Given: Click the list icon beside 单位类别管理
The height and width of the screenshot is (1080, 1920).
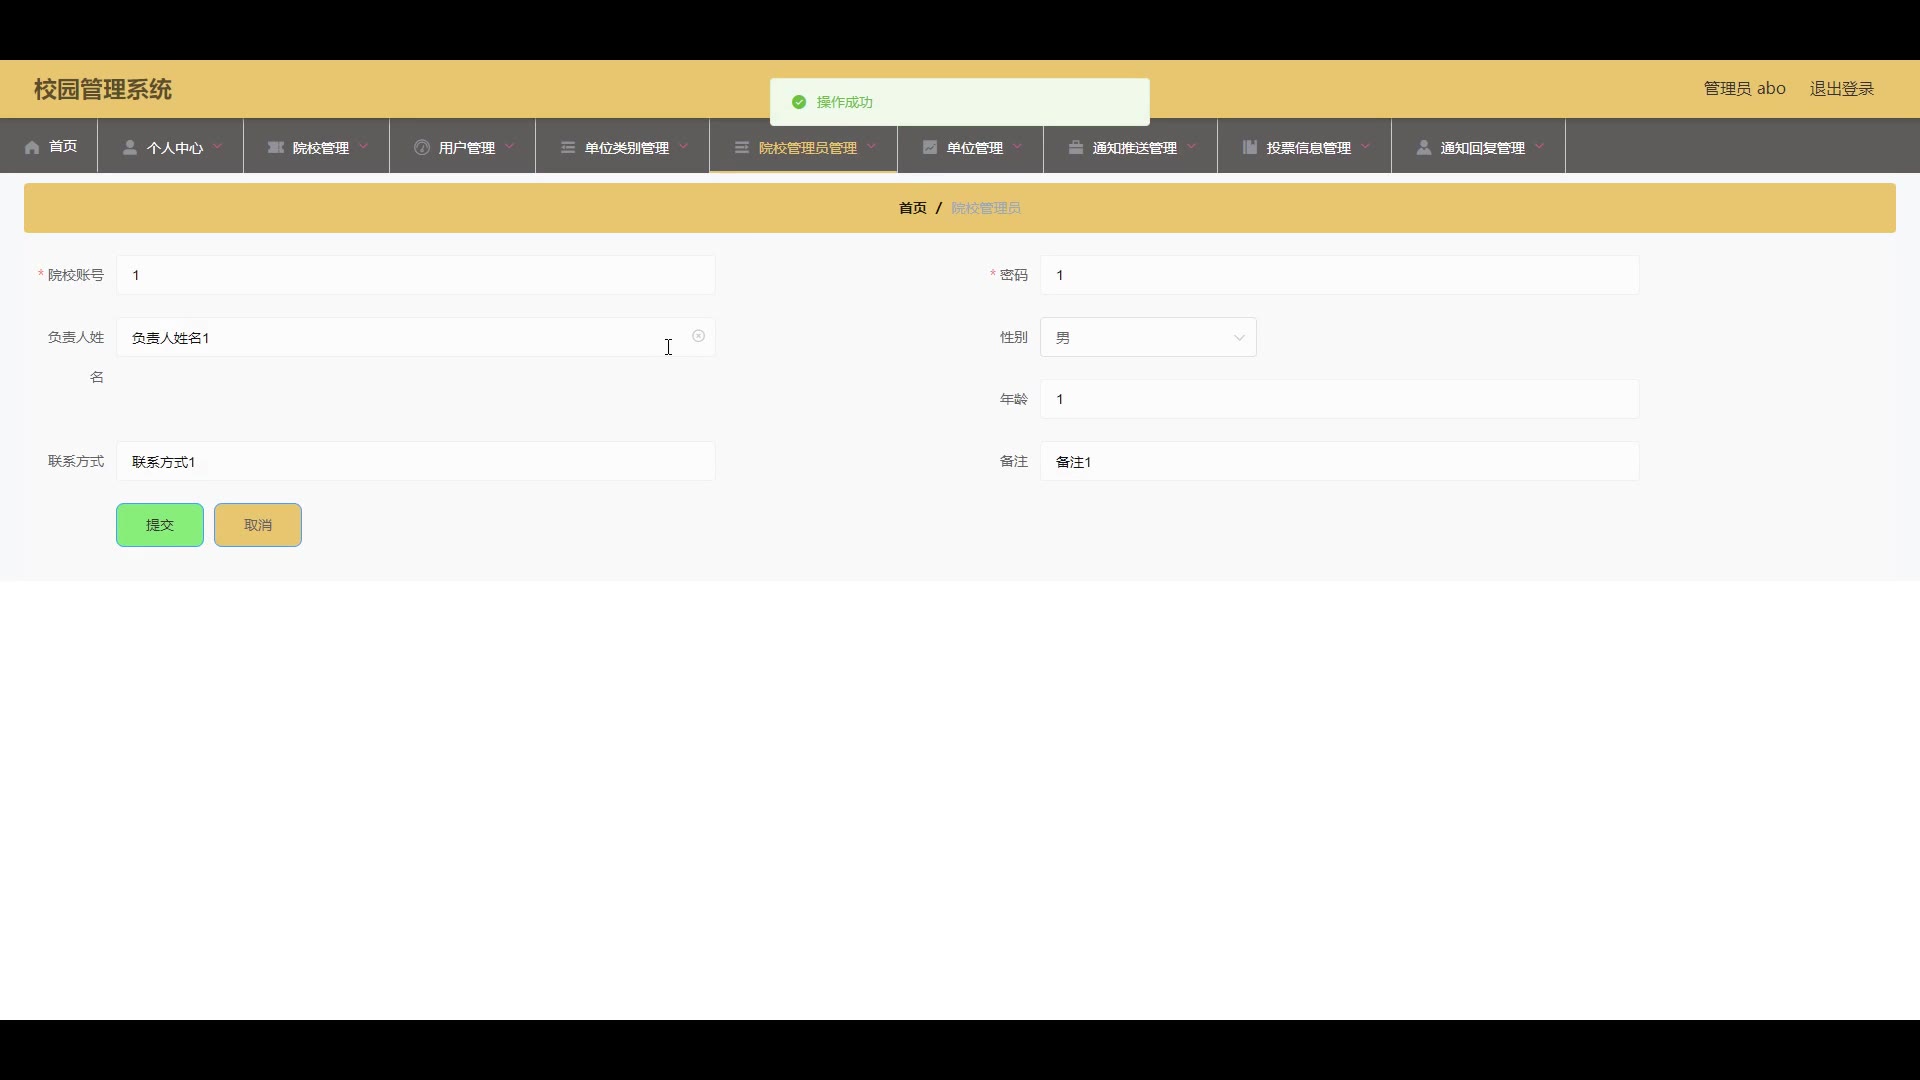Looking at the screenshot, I should (x=568, y=147).
